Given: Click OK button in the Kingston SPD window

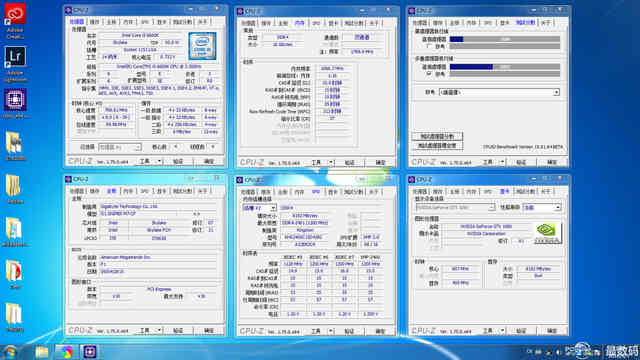Looking at the screenshot, I should [x=380, y=331].
